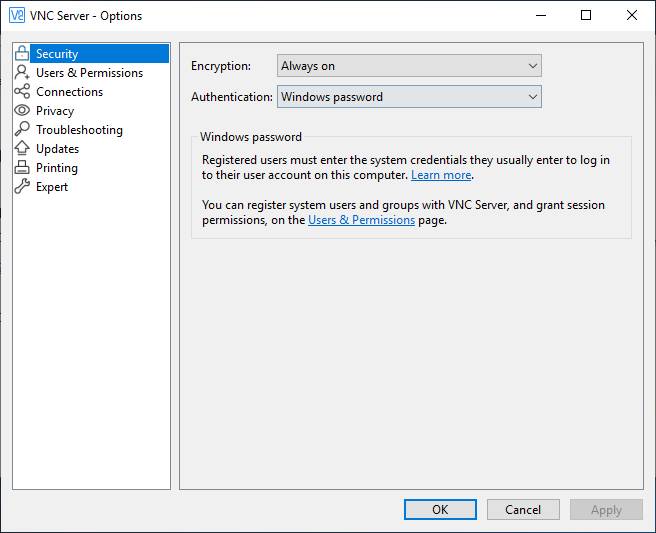Click the Printing printer icon
The width and height of the screenshot is (656, 533).
(22, 167)
